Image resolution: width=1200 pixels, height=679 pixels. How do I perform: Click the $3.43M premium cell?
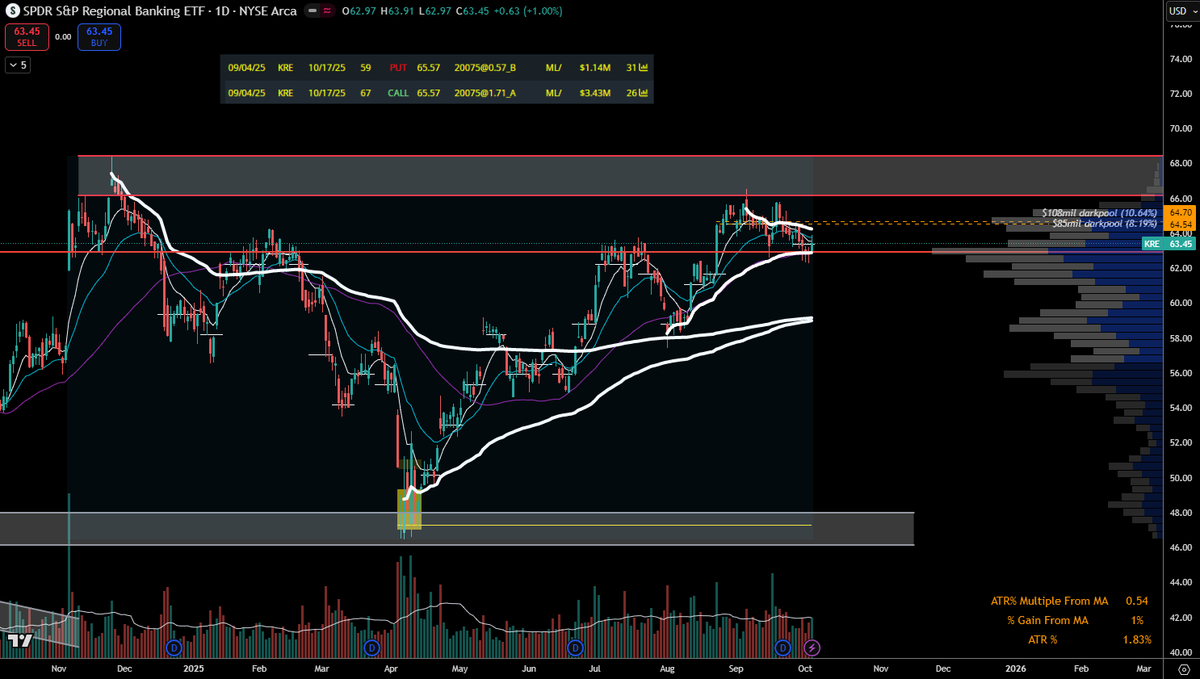click(595, 94)
